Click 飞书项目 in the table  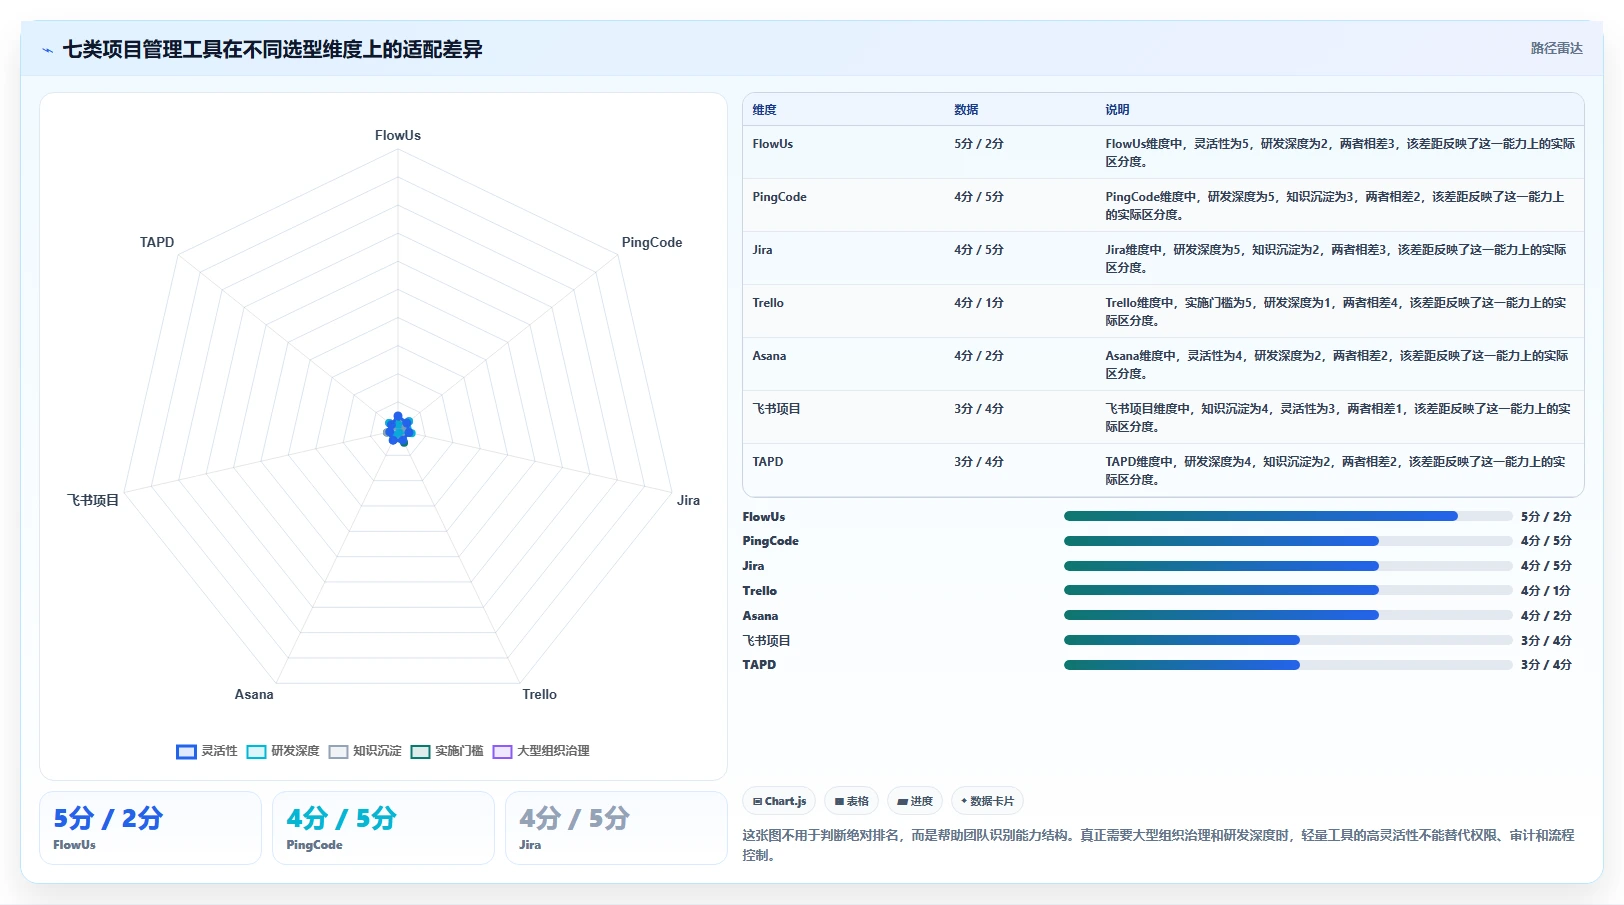click(776, 409)
